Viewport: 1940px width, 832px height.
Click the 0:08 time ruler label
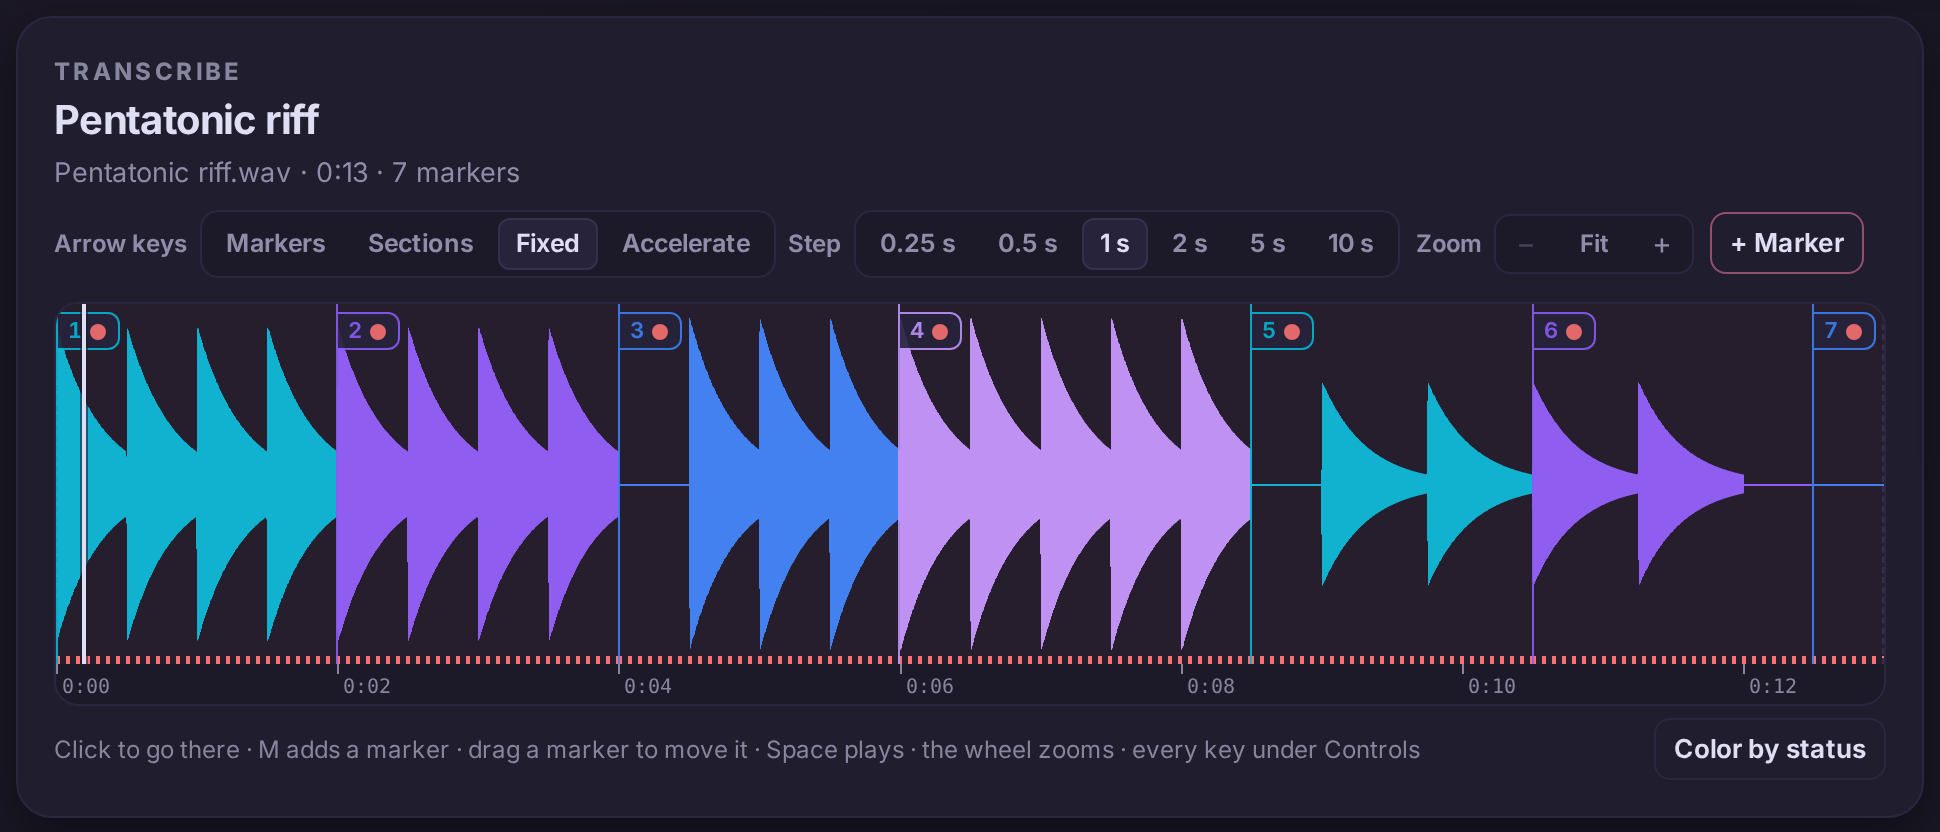point(1211,686)
